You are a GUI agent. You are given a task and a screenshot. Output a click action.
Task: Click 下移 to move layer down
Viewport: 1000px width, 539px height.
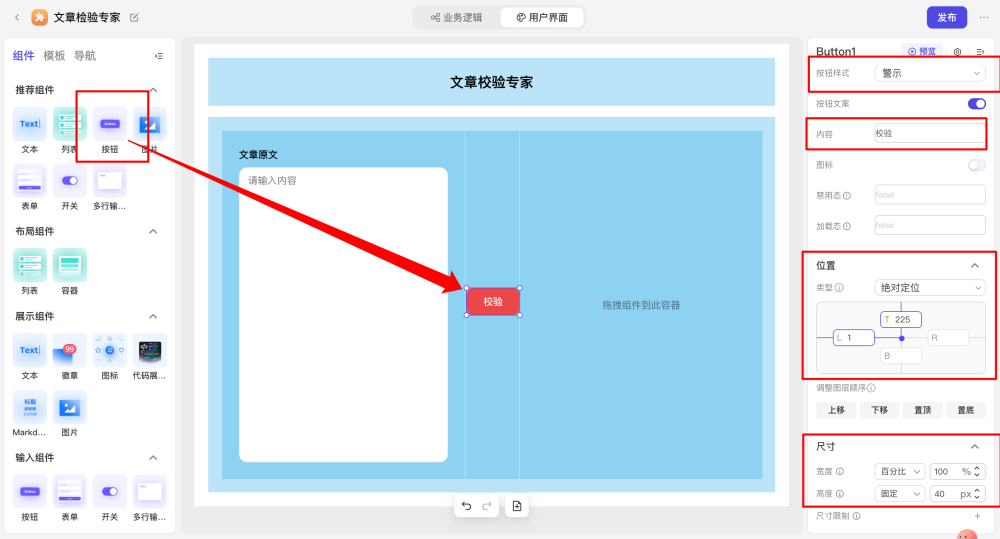tap(879, 410)
